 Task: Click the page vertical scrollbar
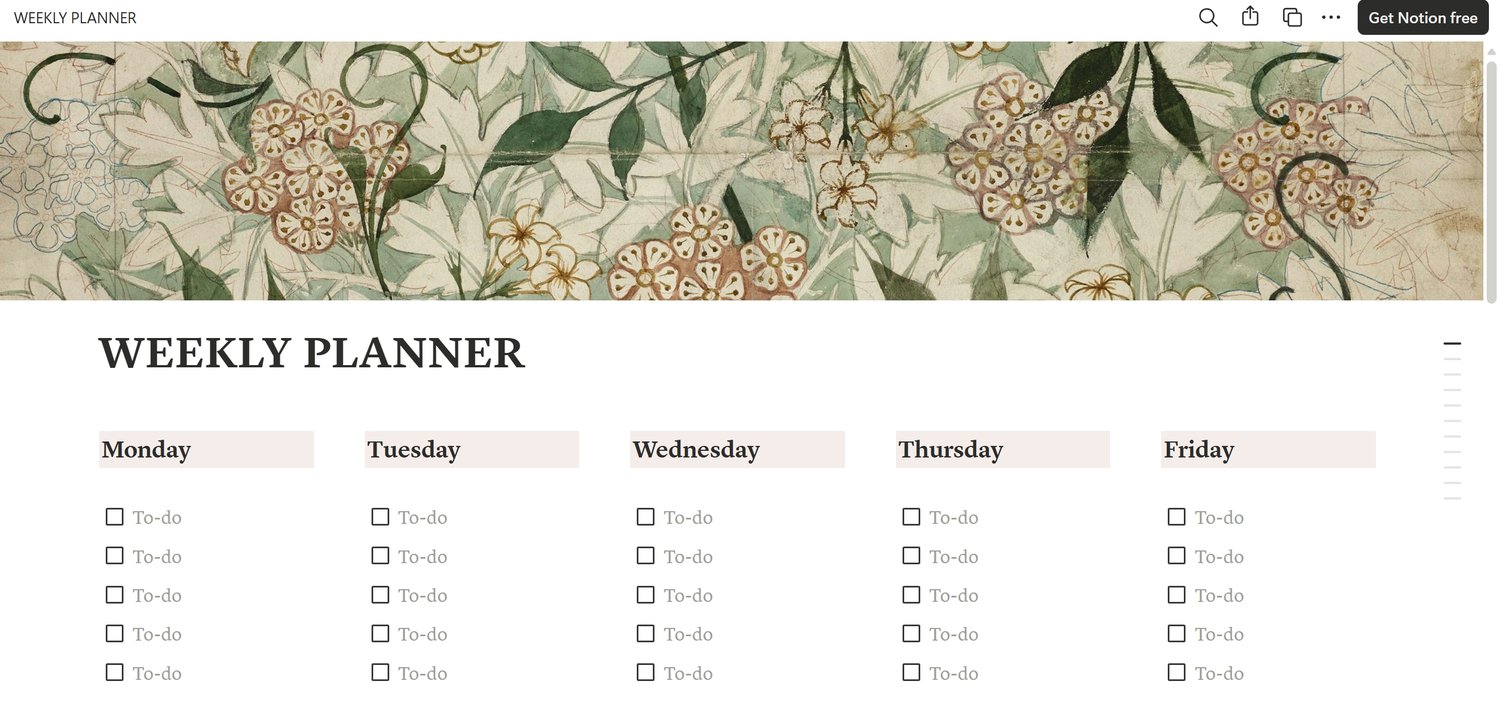click(x=1492, y=180)
